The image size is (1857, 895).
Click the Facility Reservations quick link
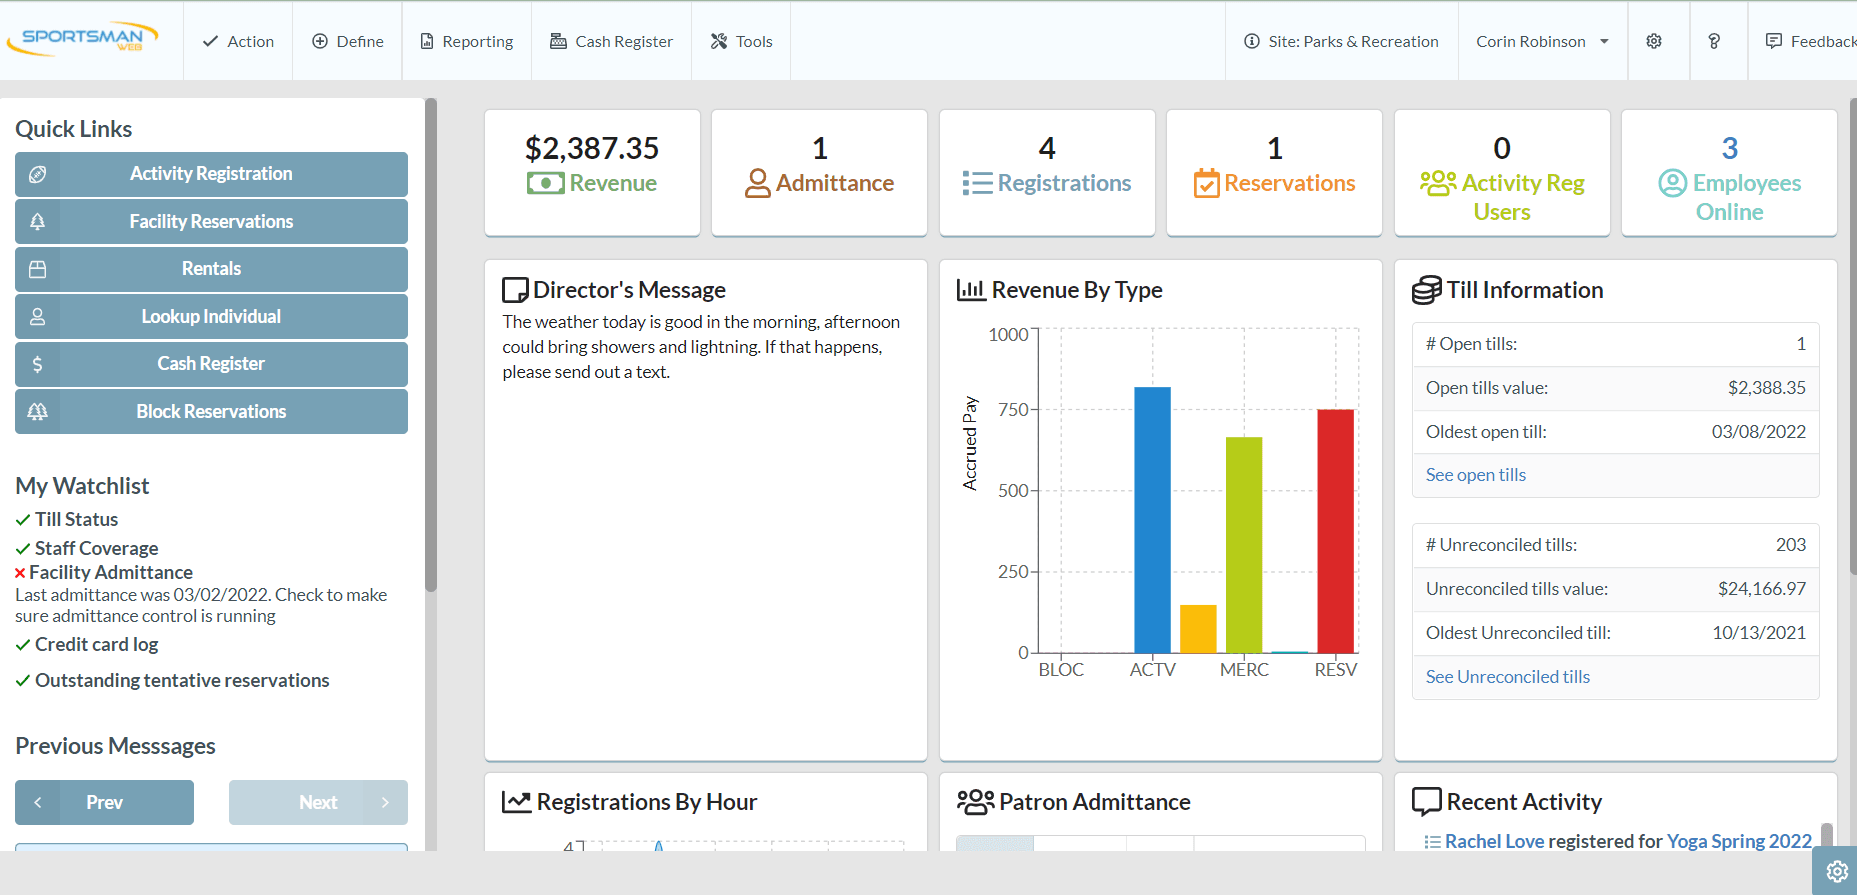pos(211,221)
